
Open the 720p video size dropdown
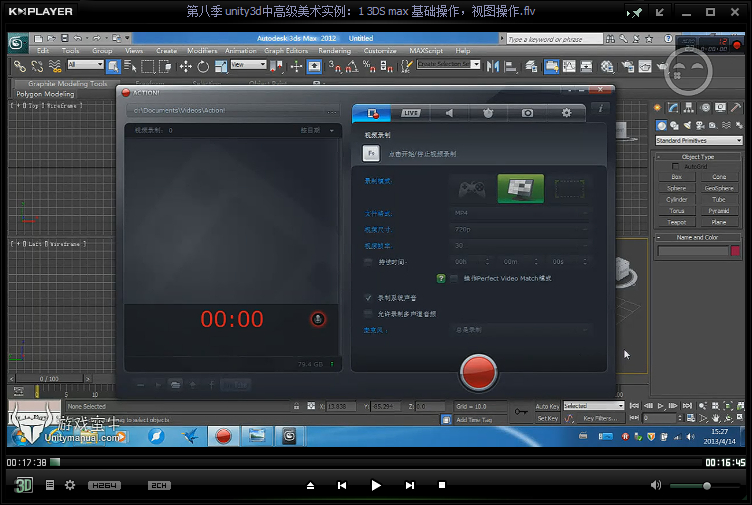pos(521,230)
